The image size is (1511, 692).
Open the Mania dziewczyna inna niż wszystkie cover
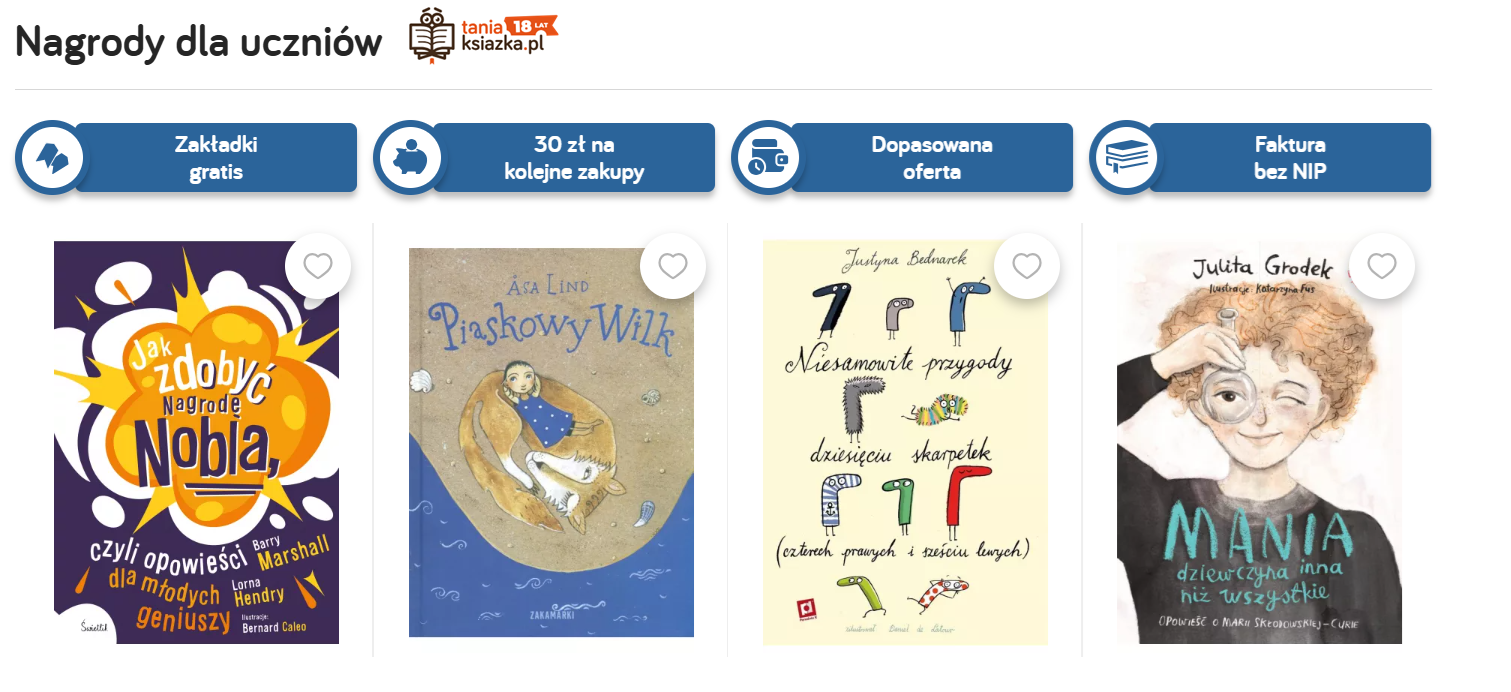[1259, 442]
